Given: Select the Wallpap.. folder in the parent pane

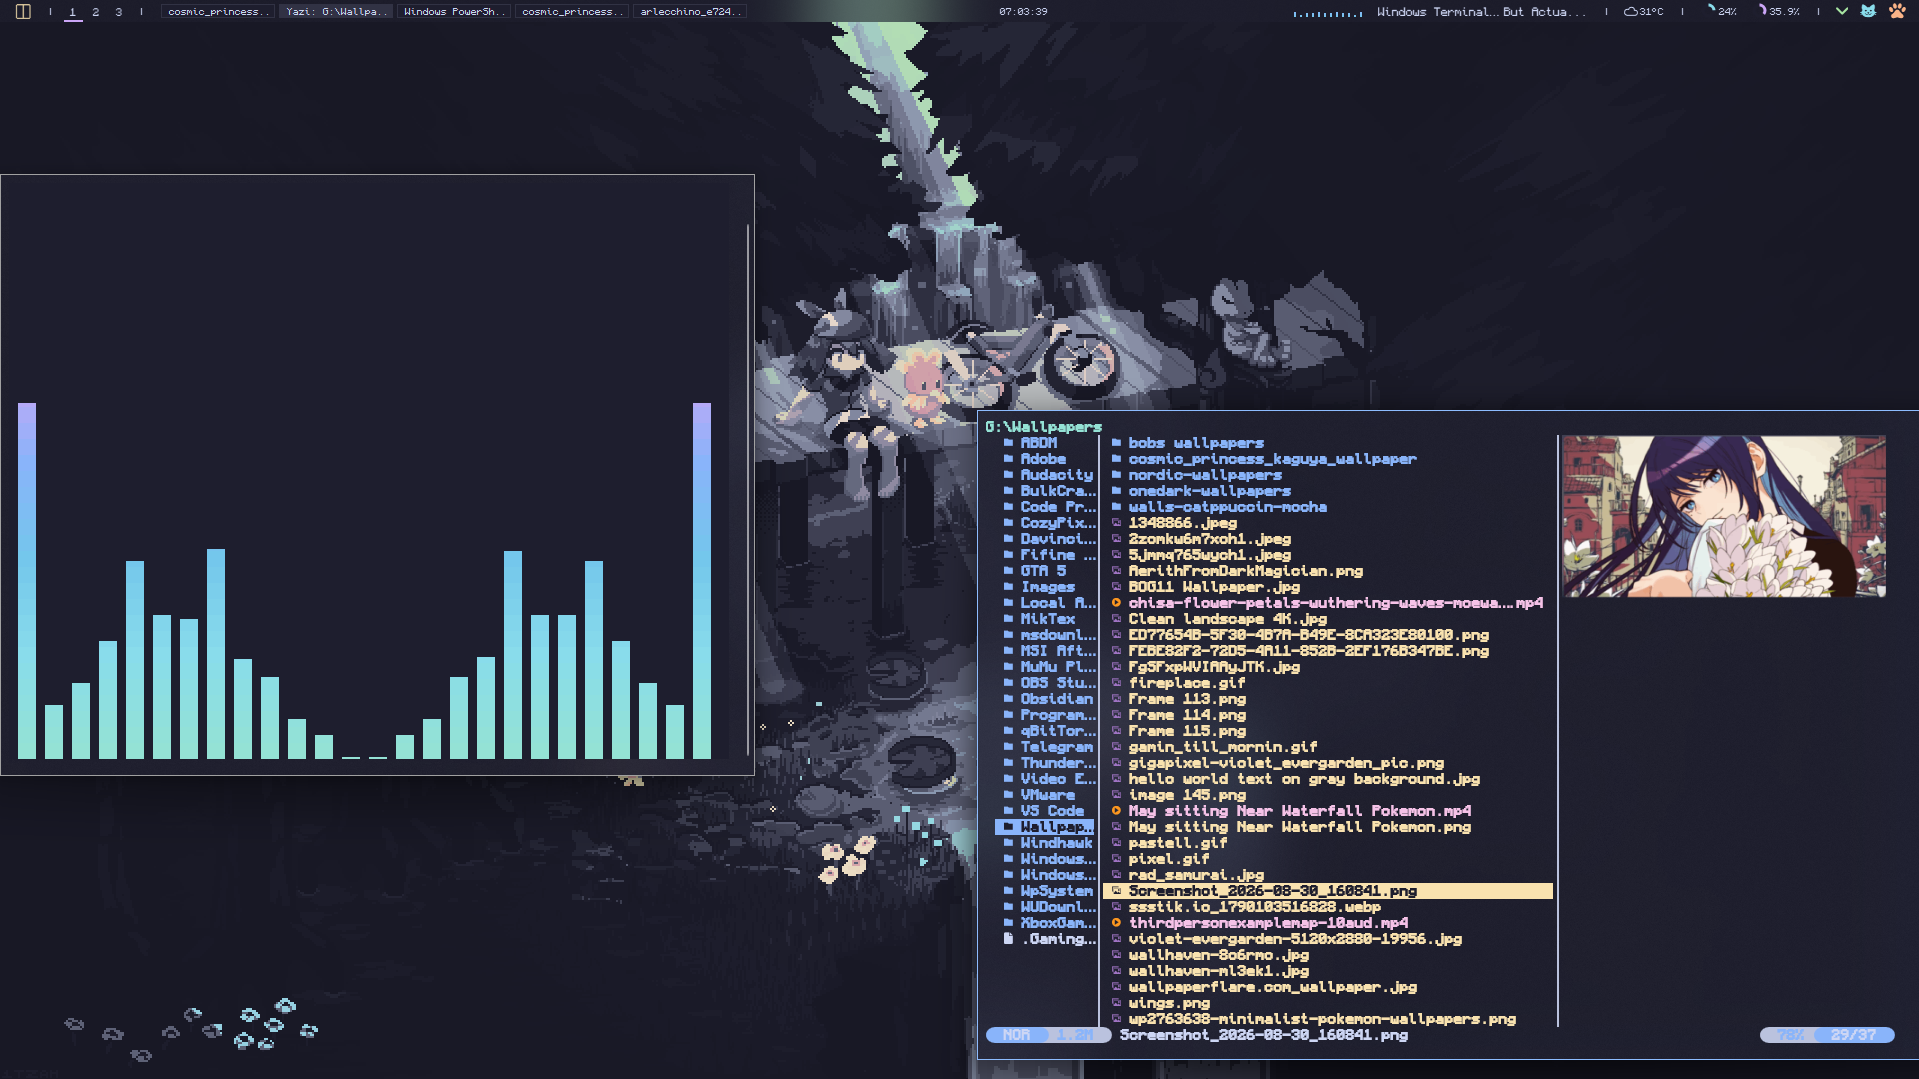Looking at the screenshot, I should (1045, 827).
